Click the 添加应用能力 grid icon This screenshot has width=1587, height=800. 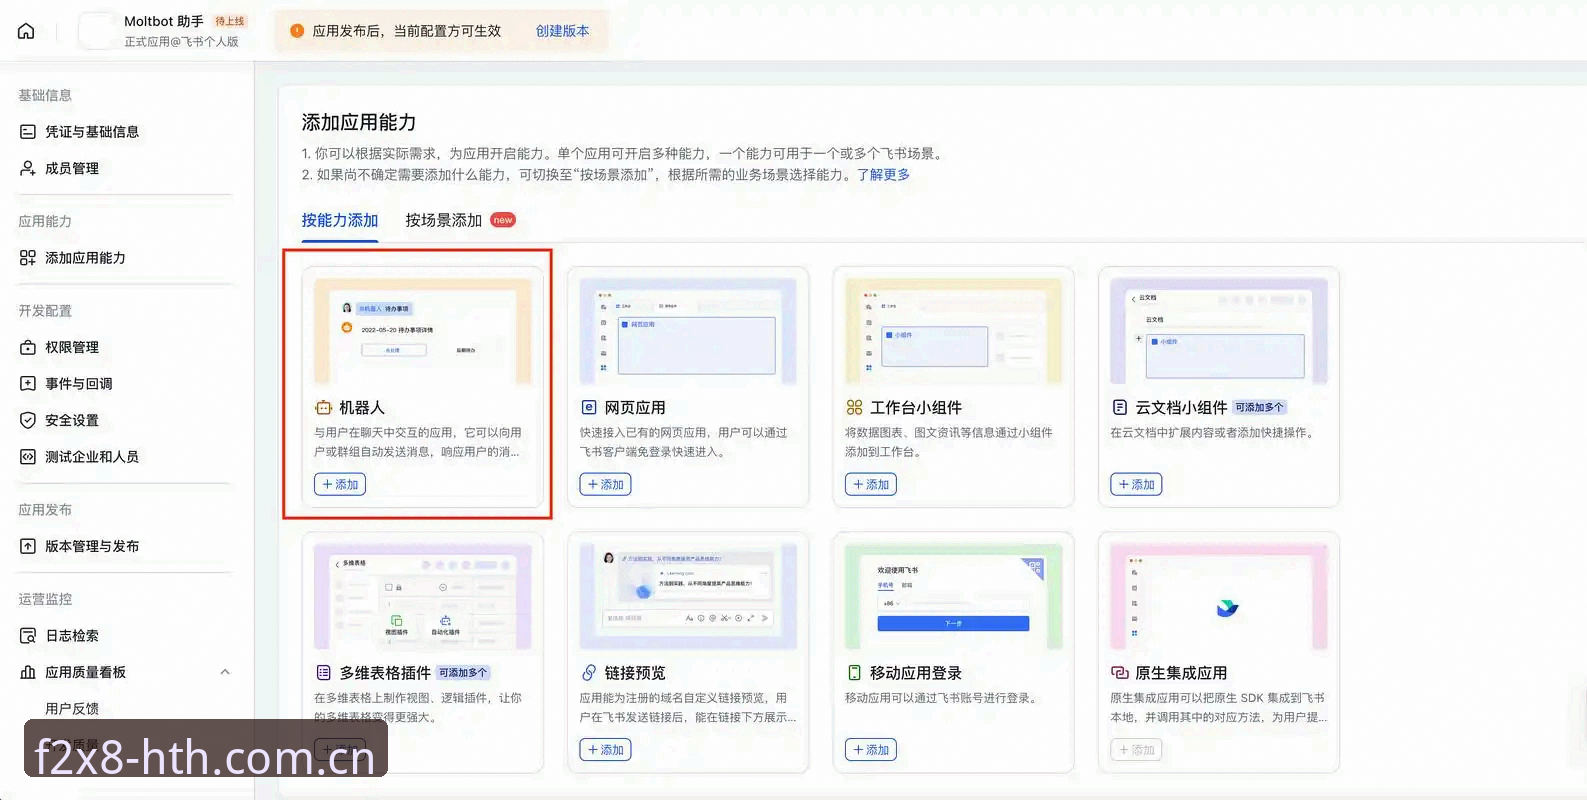pyautogui.click(x=28, y=258)
